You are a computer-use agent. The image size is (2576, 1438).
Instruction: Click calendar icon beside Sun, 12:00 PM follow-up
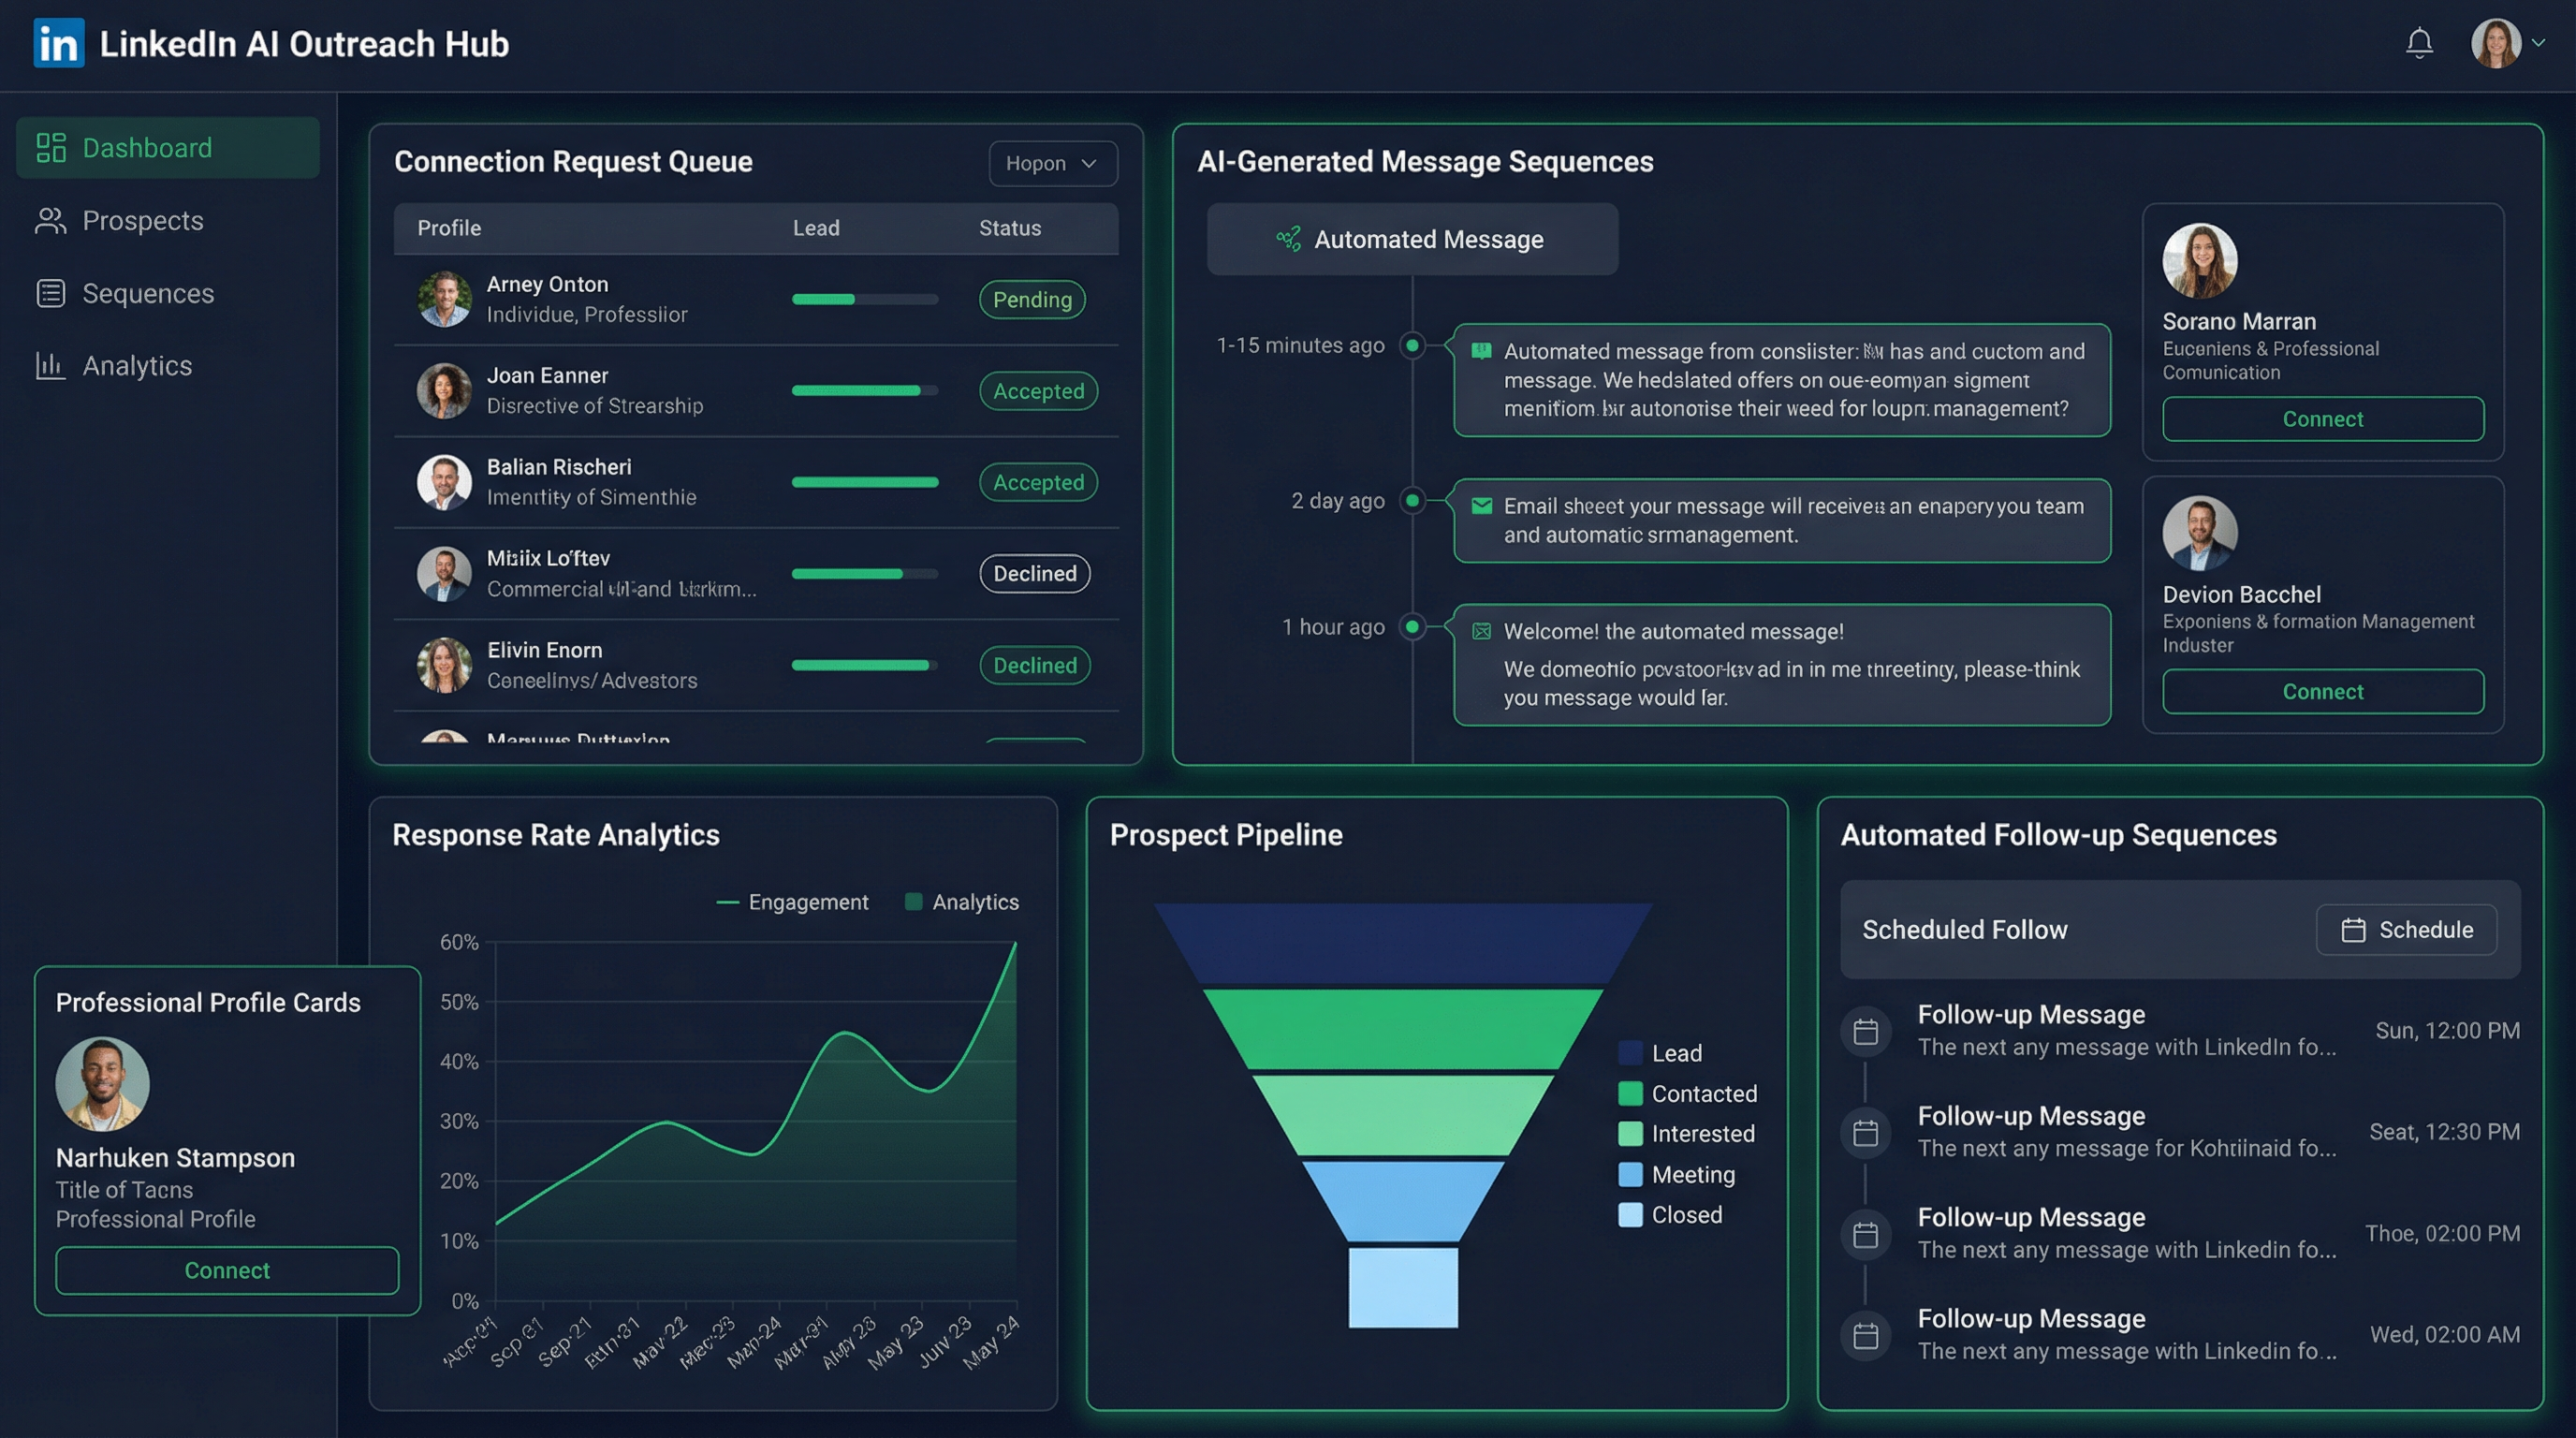(1865, 1032)
